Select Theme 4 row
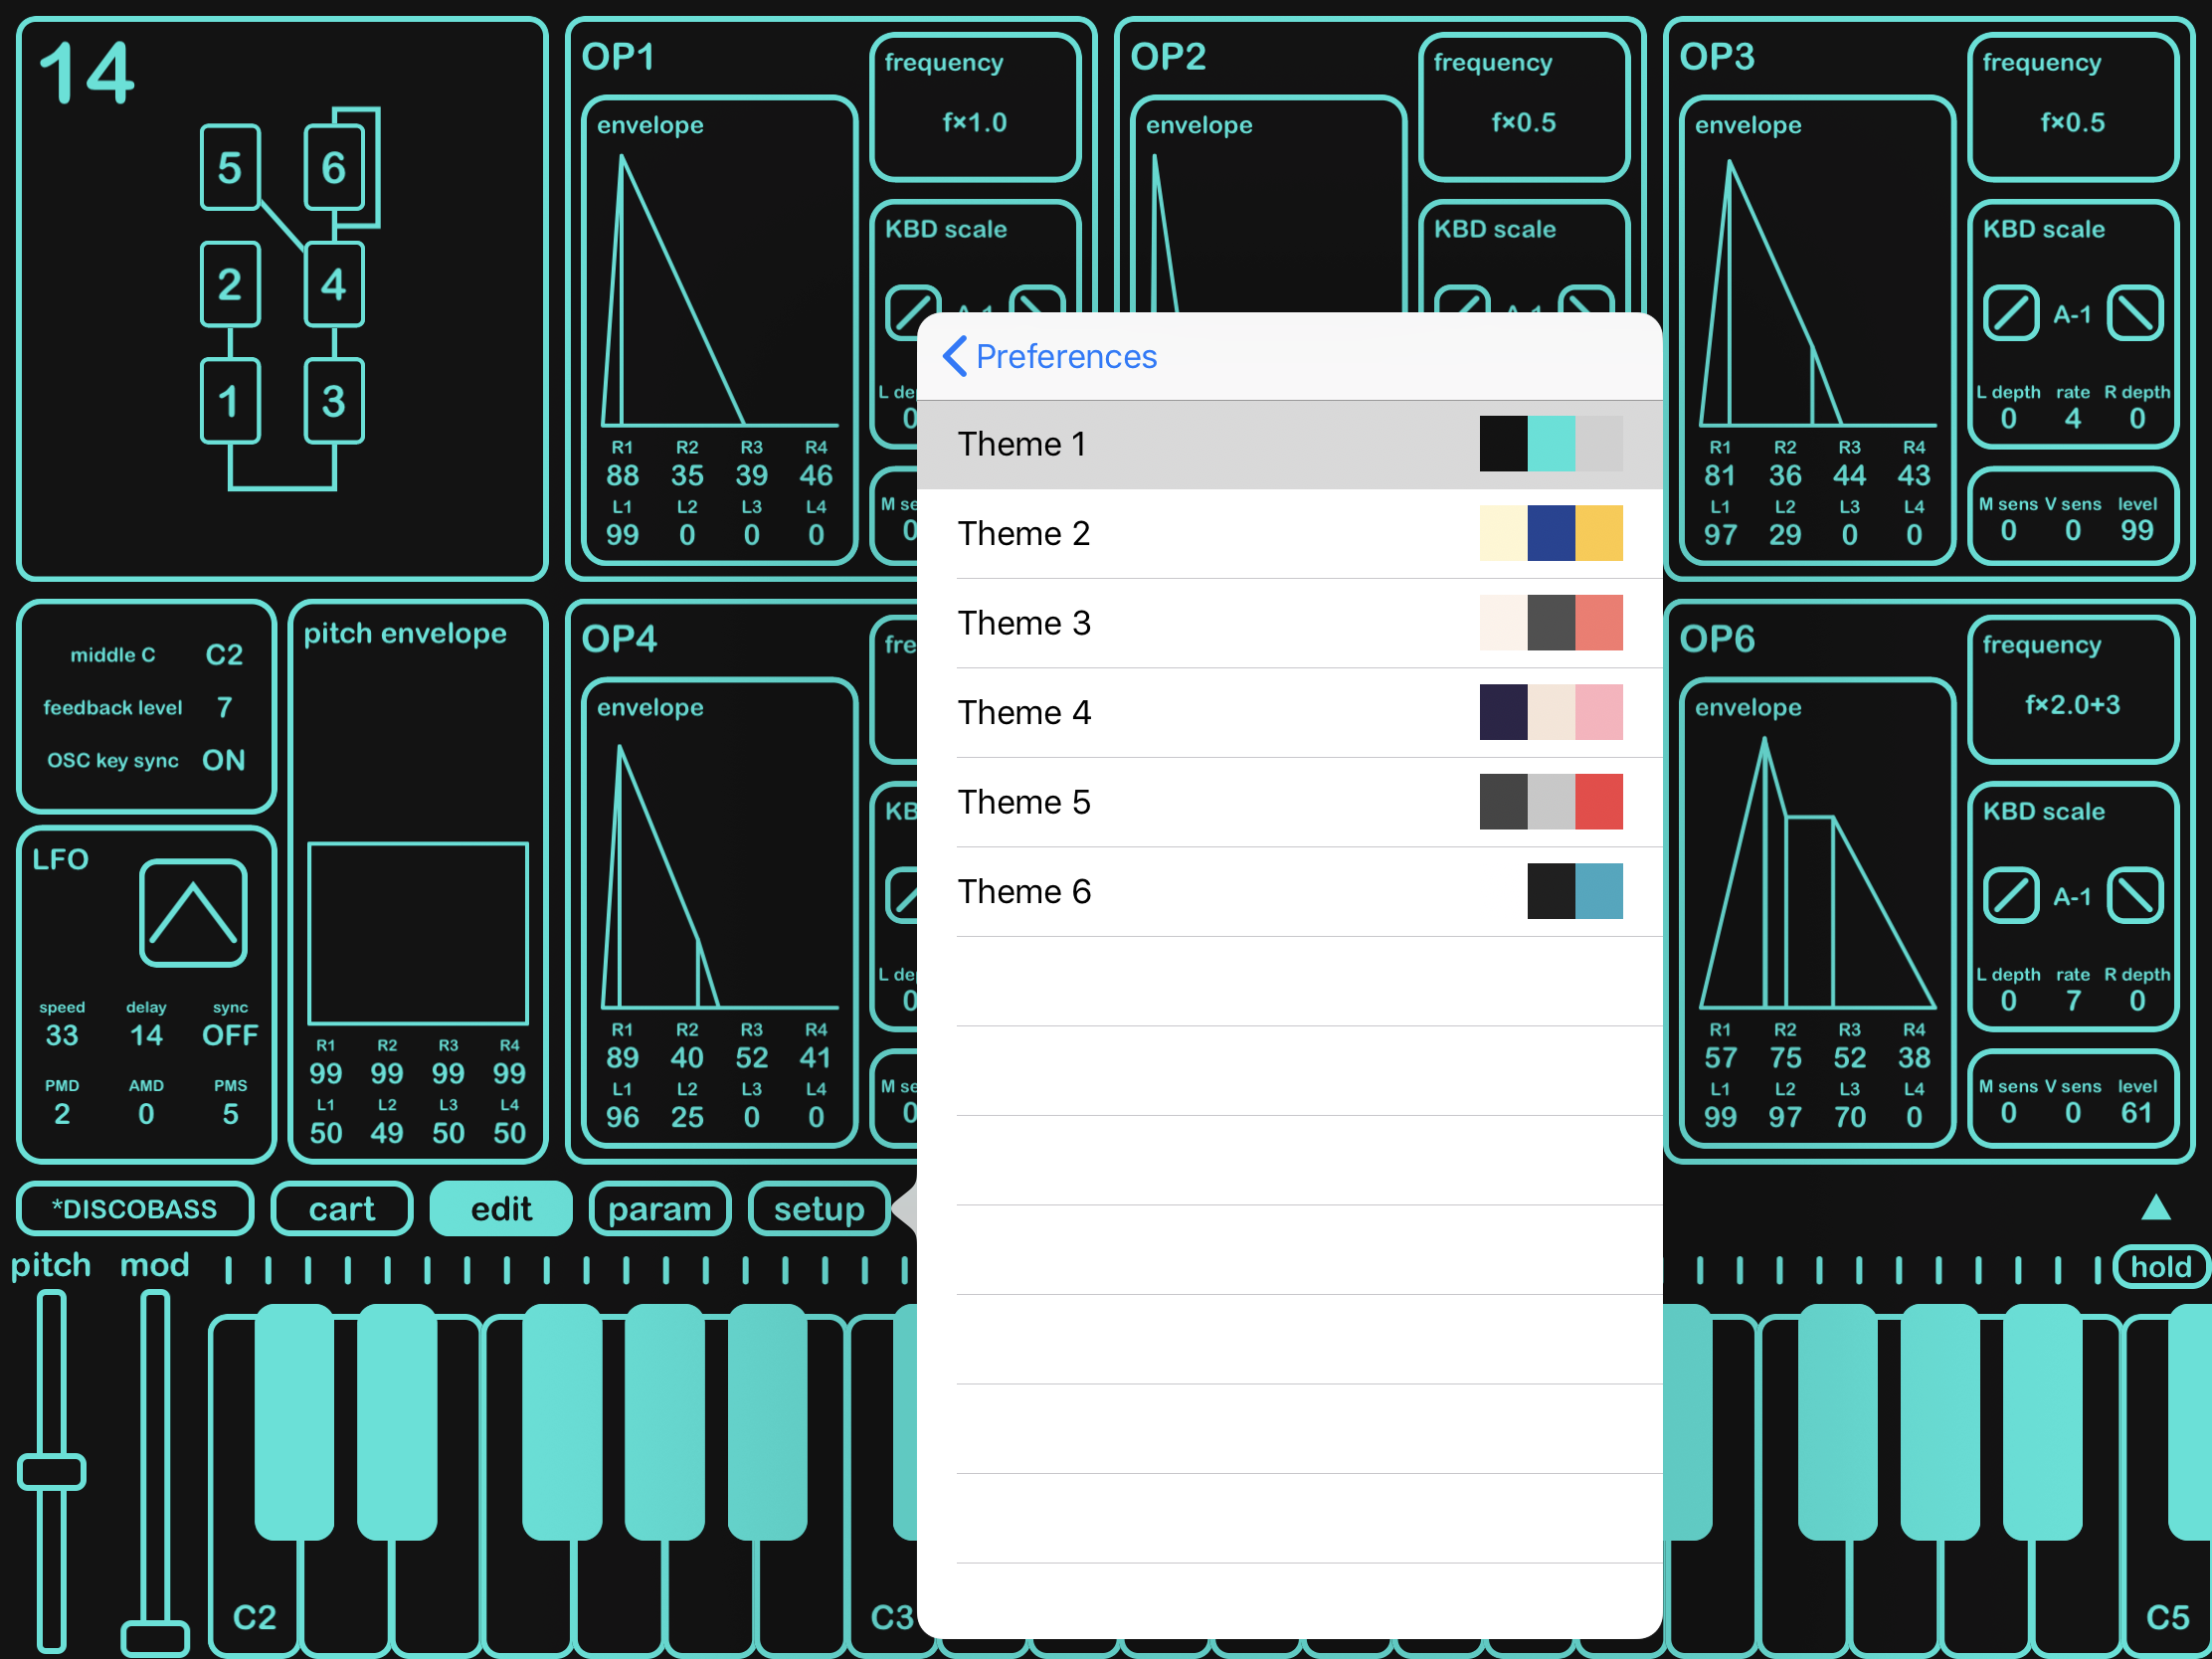The image size is (2212, 1659). click(1289, 712)
